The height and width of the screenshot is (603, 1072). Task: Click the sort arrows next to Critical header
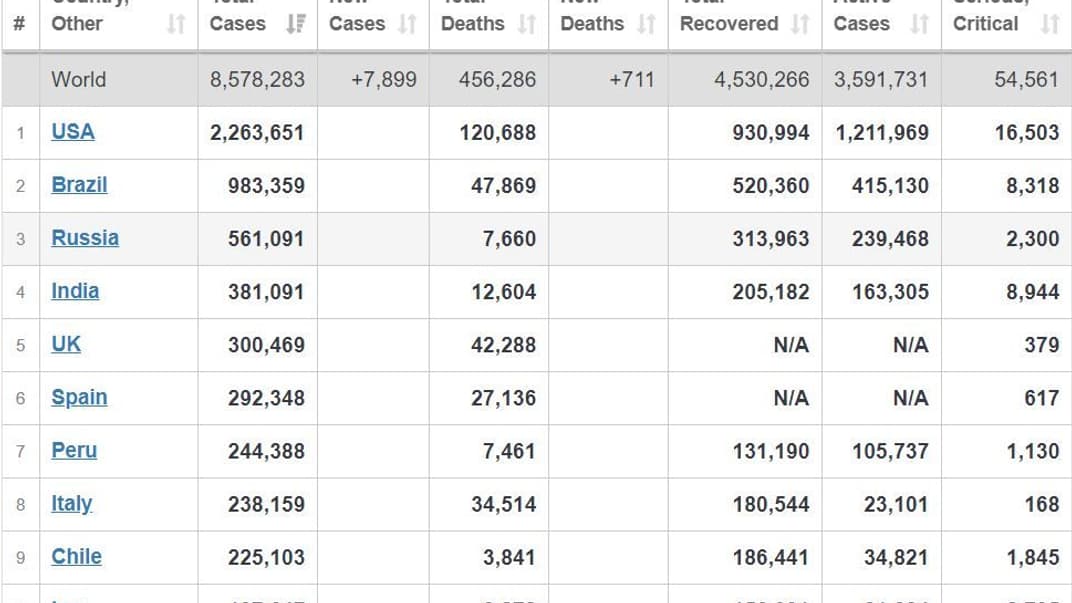[1049, 24]
